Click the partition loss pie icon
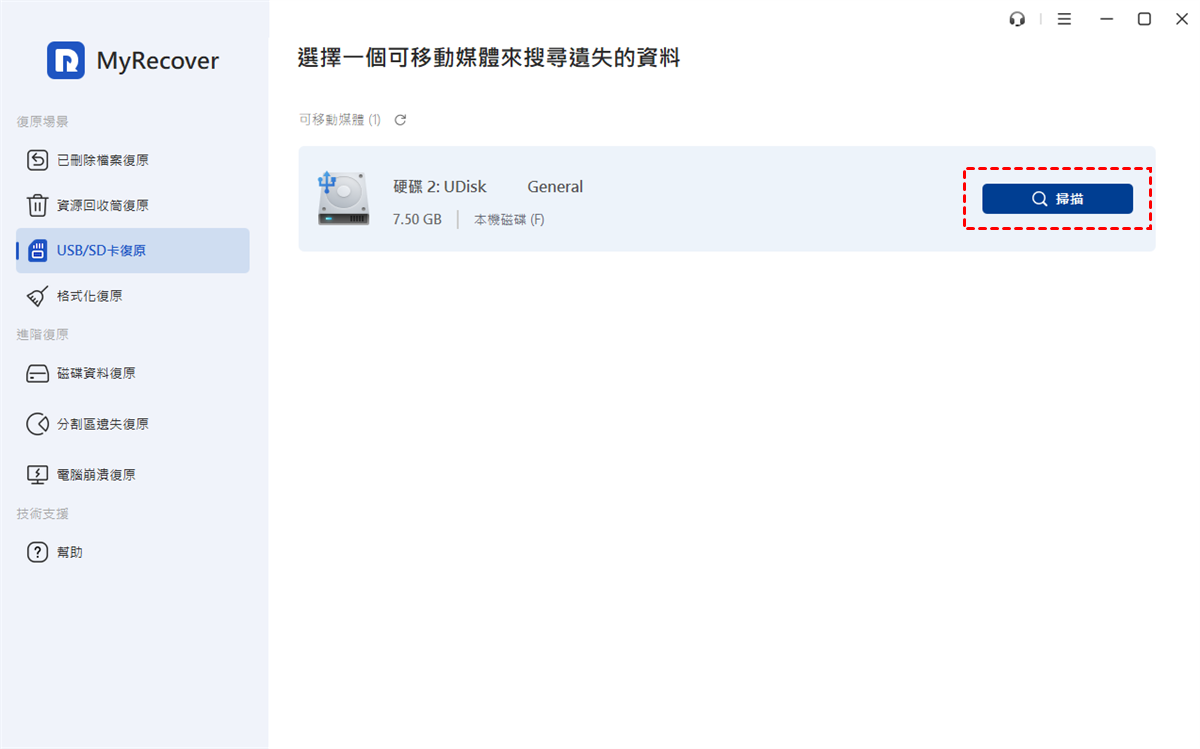The width and height of the screenshot is (1200, 749). click(x=37, y=424)
